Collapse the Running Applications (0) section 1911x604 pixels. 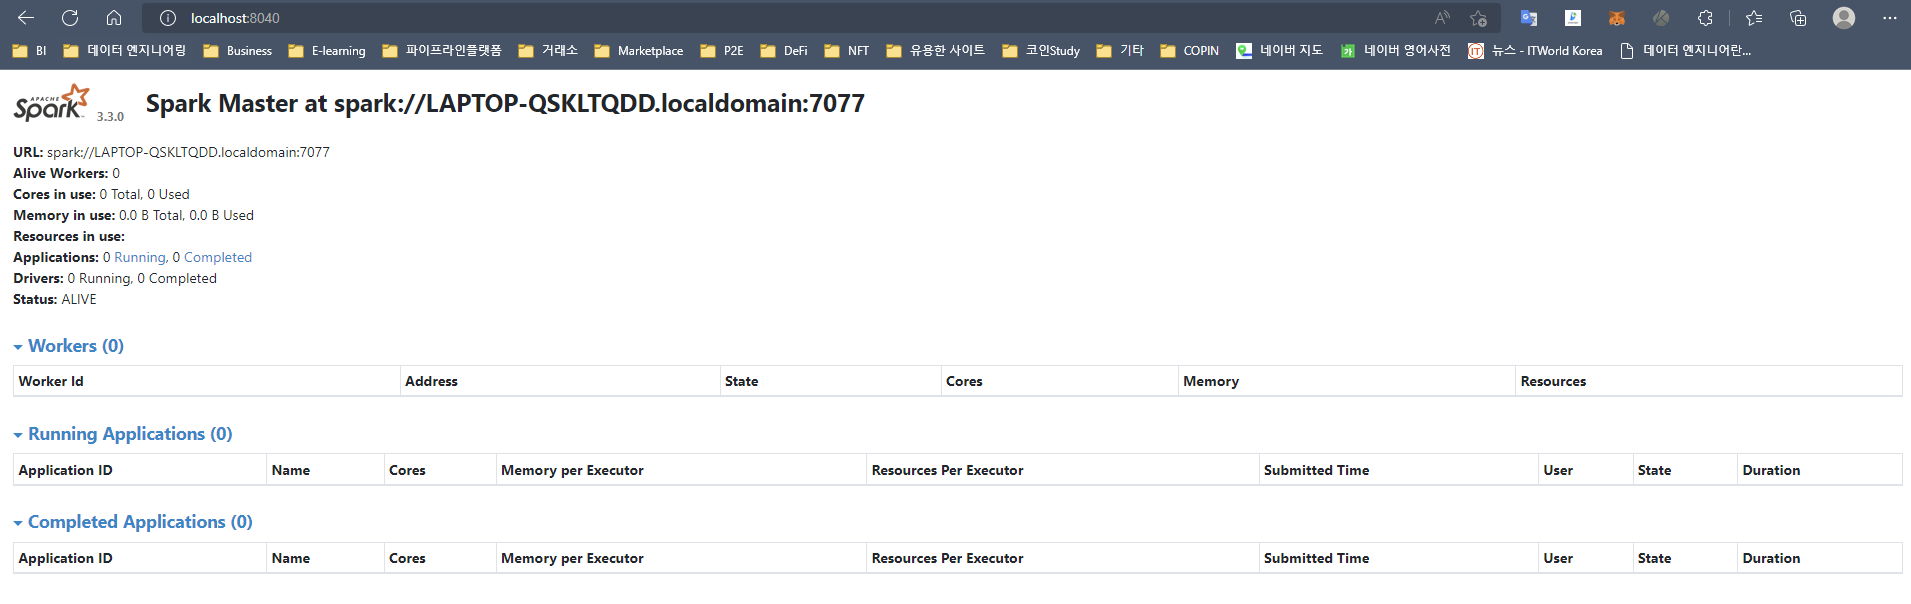tap(123, 434)
